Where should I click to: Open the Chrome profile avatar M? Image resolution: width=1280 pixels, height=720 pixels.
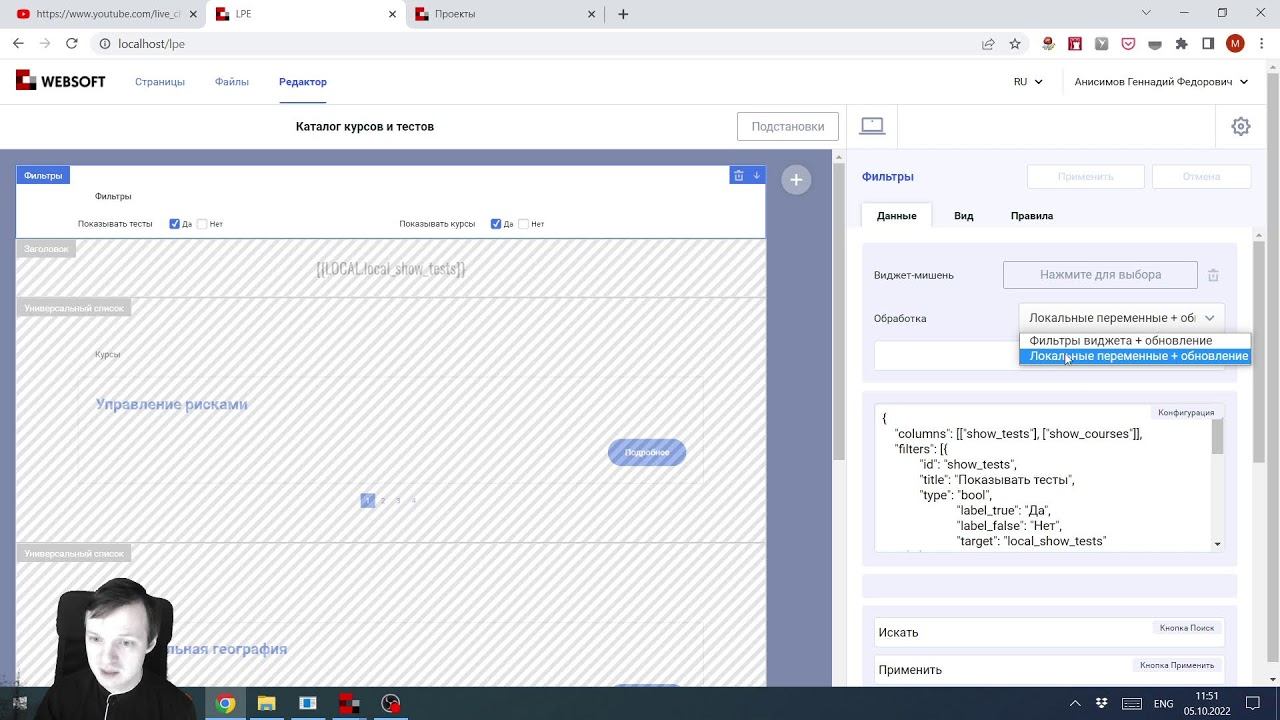point(1235,44)
